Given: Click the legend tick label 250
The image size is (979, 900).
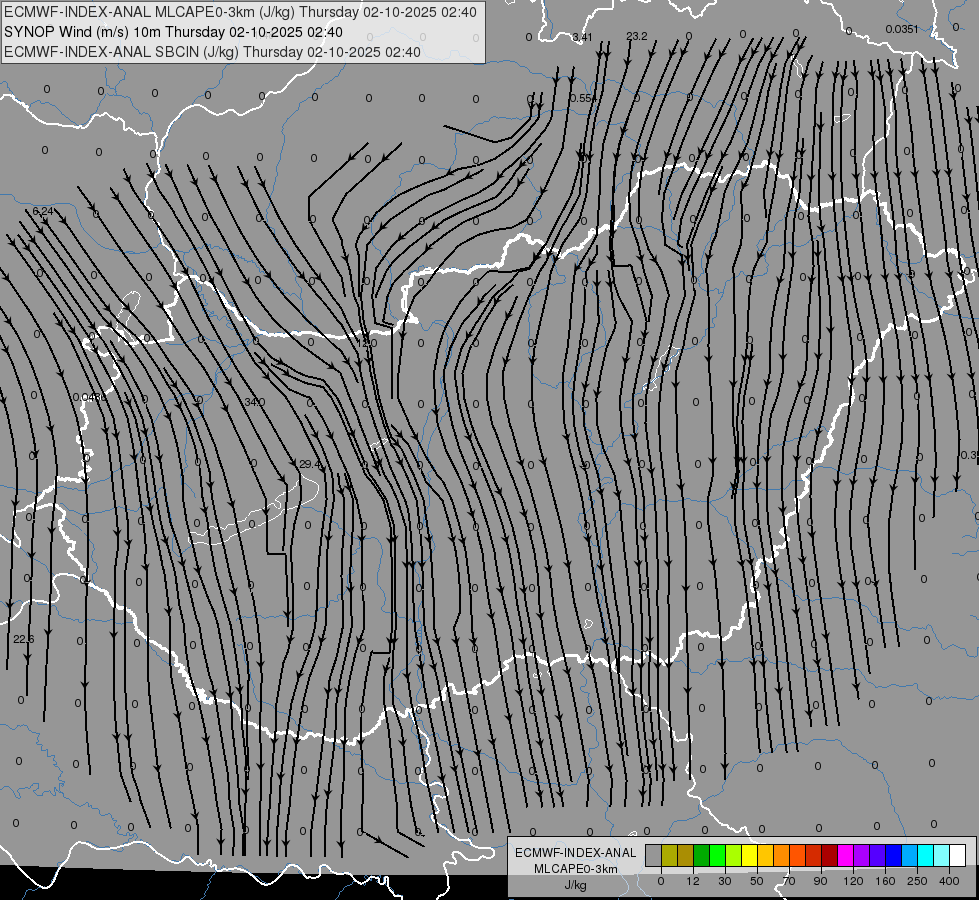Looking at the screenshot, I should (917, 881).
